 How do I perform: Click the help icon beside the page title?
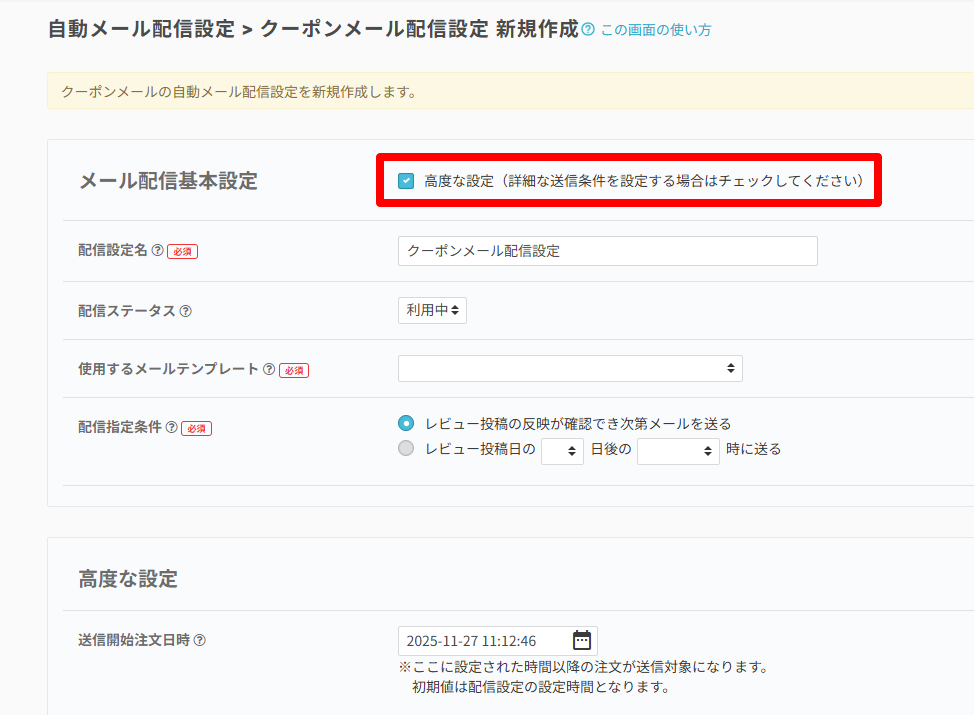tap(588, 30)
